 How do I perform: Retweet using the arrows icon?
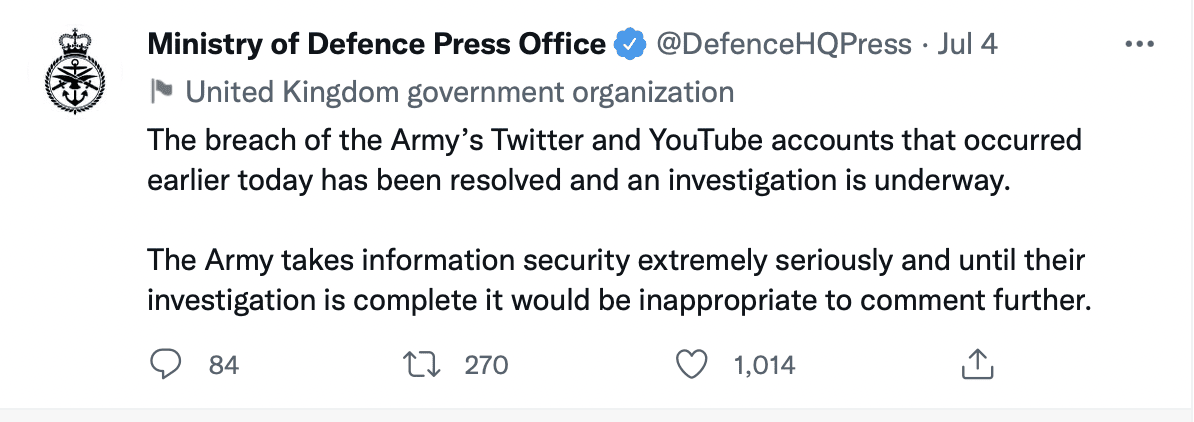[420, 365]
